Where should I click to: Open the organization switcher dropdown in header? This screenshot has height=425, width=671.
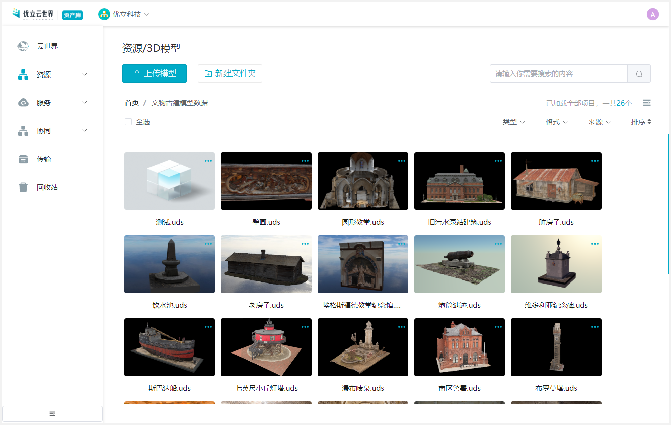pyautogui.click(x=146, y=14)
